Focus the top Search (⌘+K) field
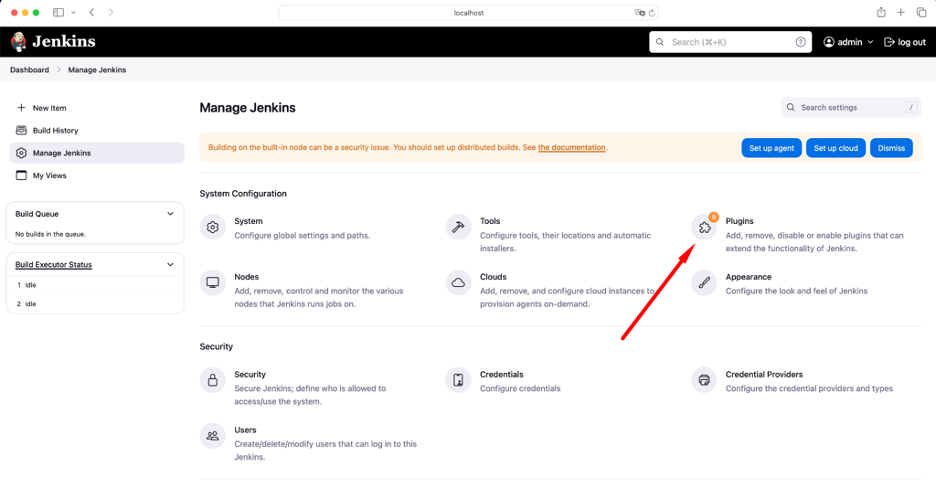The width and height of the screenshot is (936, 488). click(730, 42)
